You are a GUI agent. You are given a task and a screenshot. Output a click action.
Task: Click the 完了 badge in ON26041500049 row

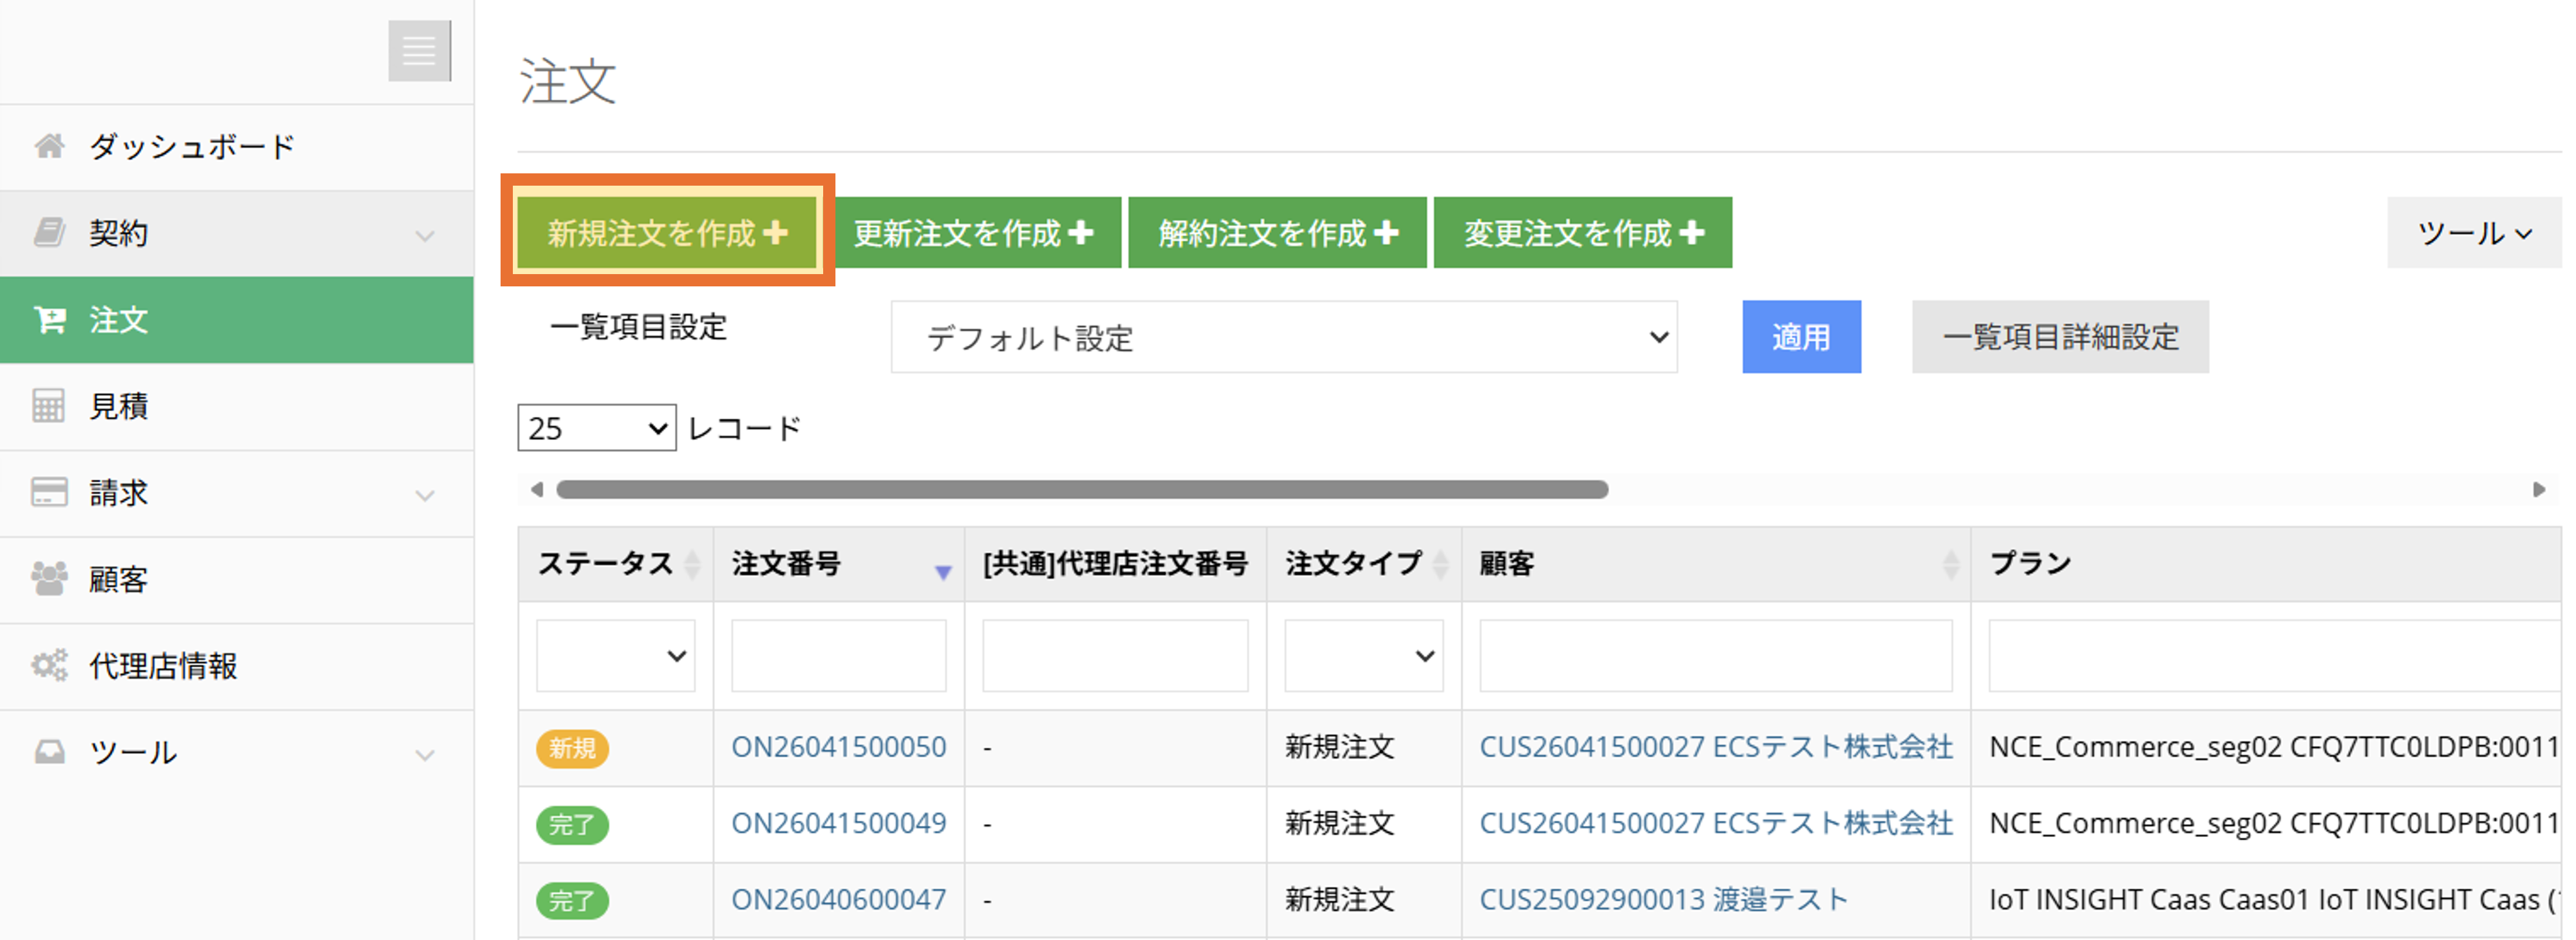pyautogui.click(x=573, y=825)
